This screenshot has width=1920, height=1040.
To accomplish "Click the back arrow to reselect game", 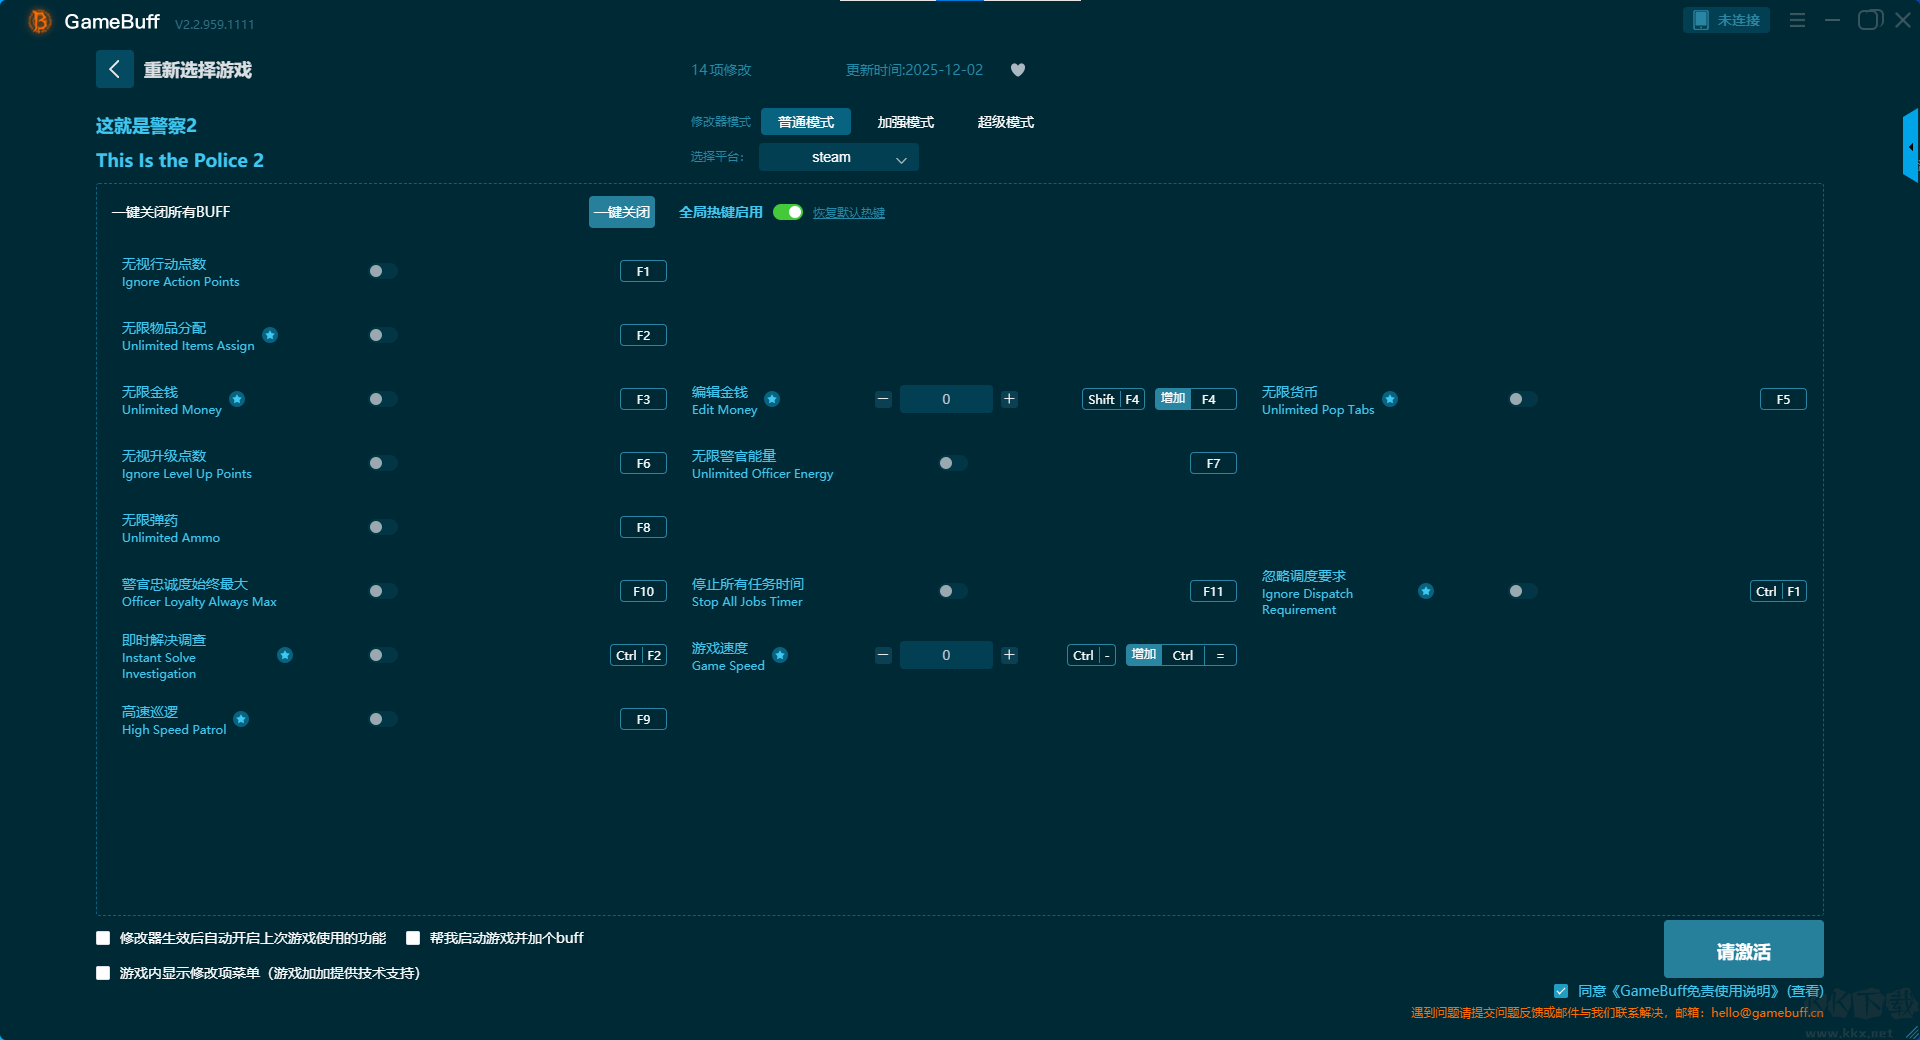I will click(114, 69).
